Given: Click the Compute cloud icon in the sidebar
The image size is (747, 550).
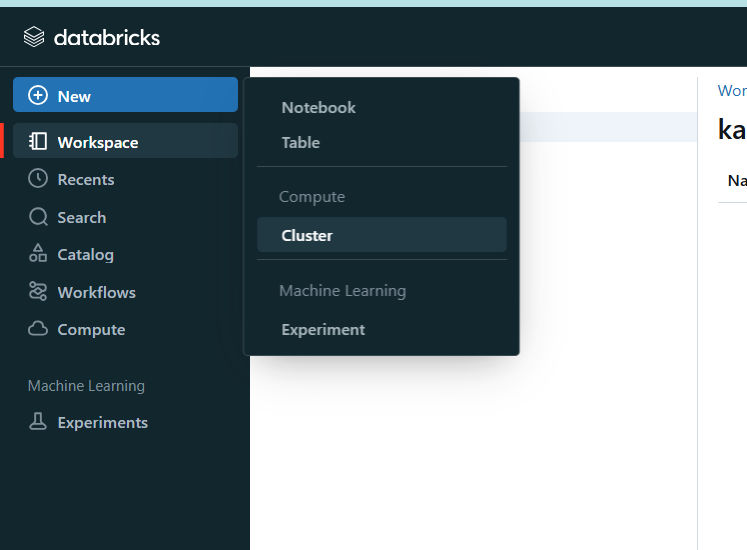Looking at the screenshot, I should pyautogui.click(x=38, y=329).
